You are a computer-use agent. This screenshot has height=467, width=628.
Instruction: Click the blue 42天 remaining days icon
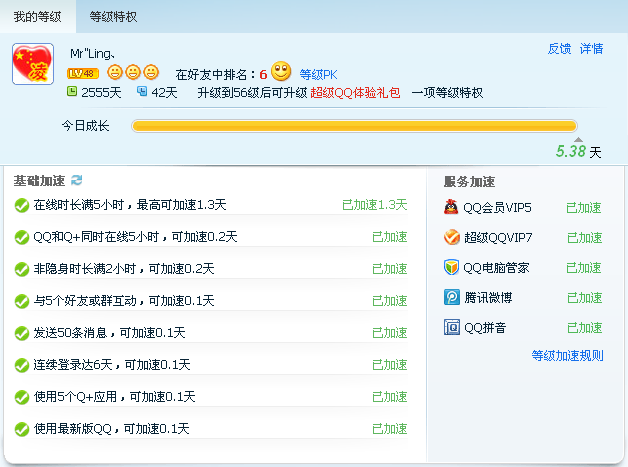tap(142, 91)
